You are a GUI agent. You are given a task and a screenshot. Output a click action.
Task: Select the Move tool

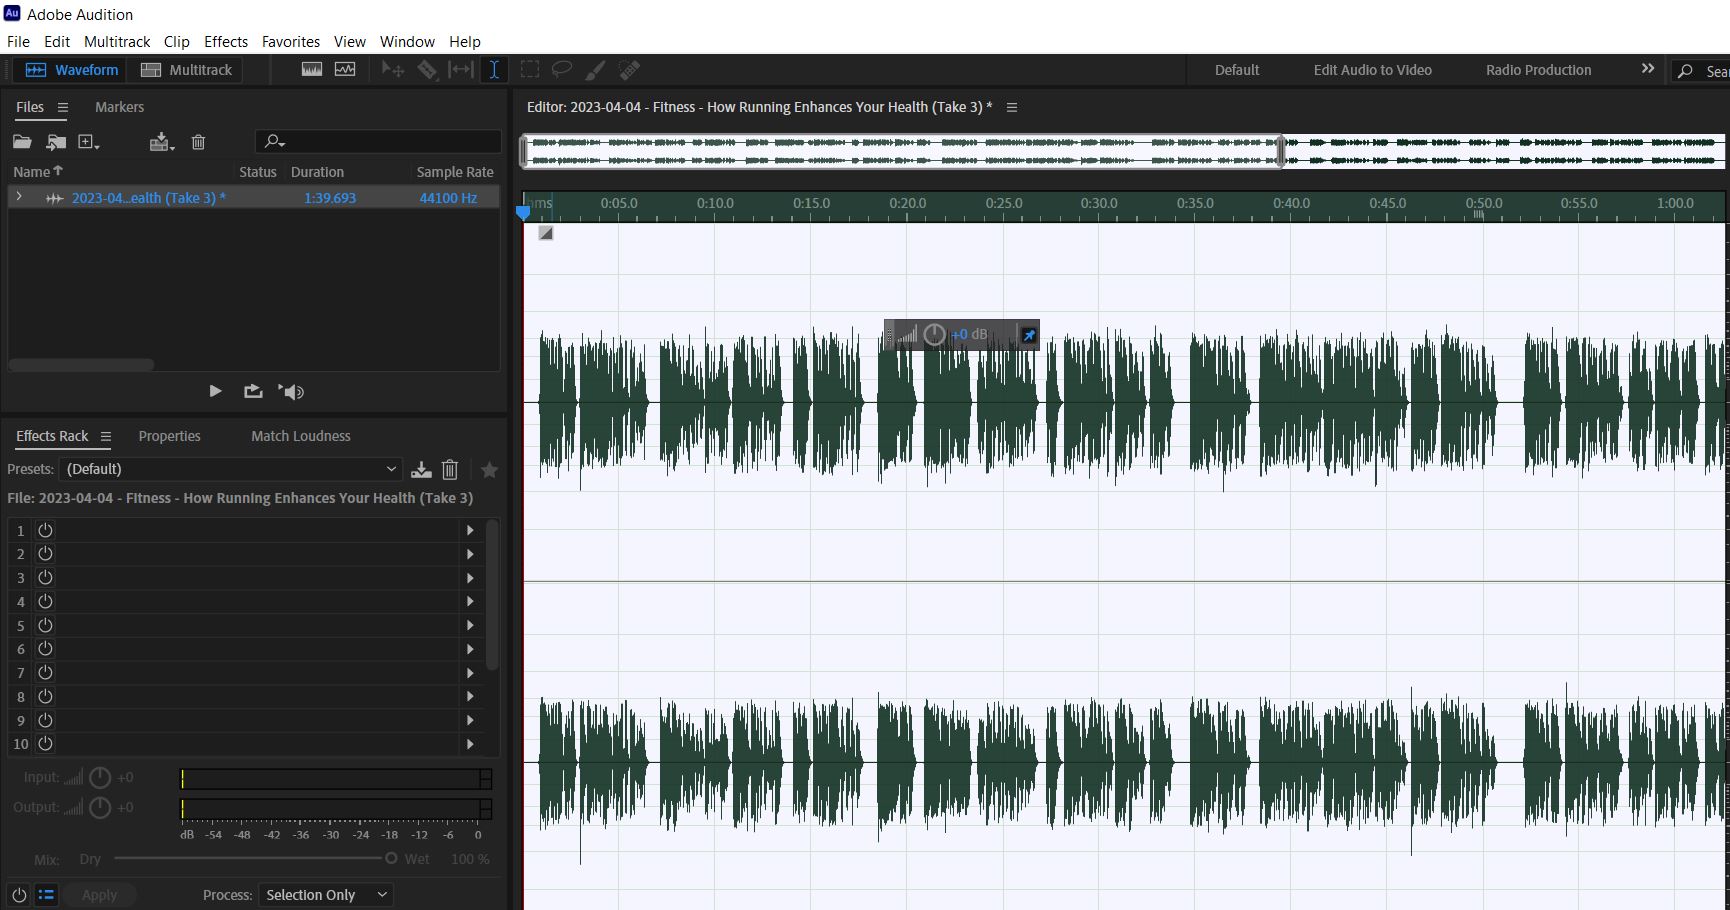point(393,70)
